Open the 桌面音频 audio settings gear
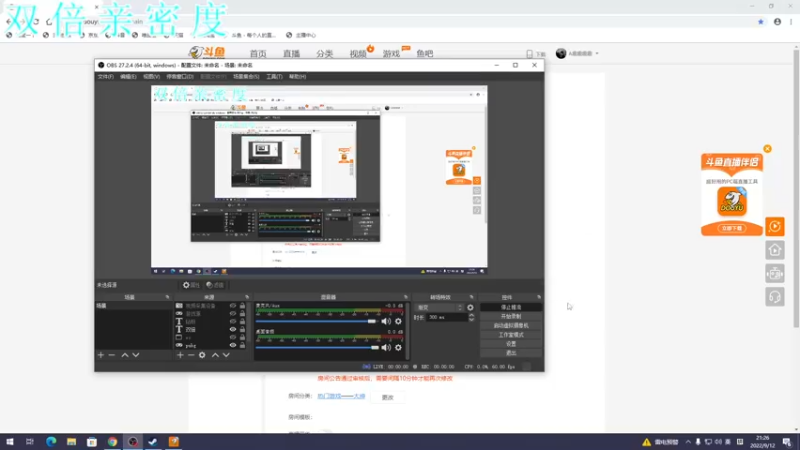 click(x=398, y=348)
